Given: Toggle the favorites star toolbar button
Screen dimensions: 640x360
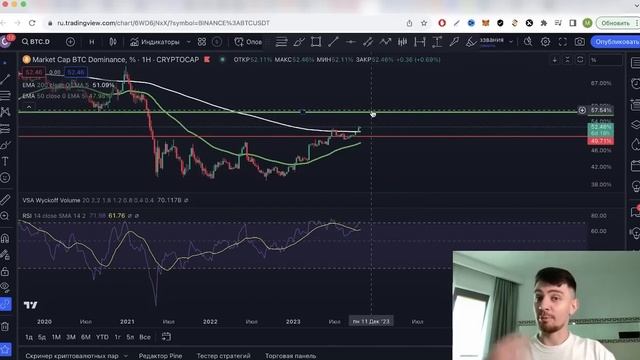Looking at the screenshot, I should pos(5,349).
